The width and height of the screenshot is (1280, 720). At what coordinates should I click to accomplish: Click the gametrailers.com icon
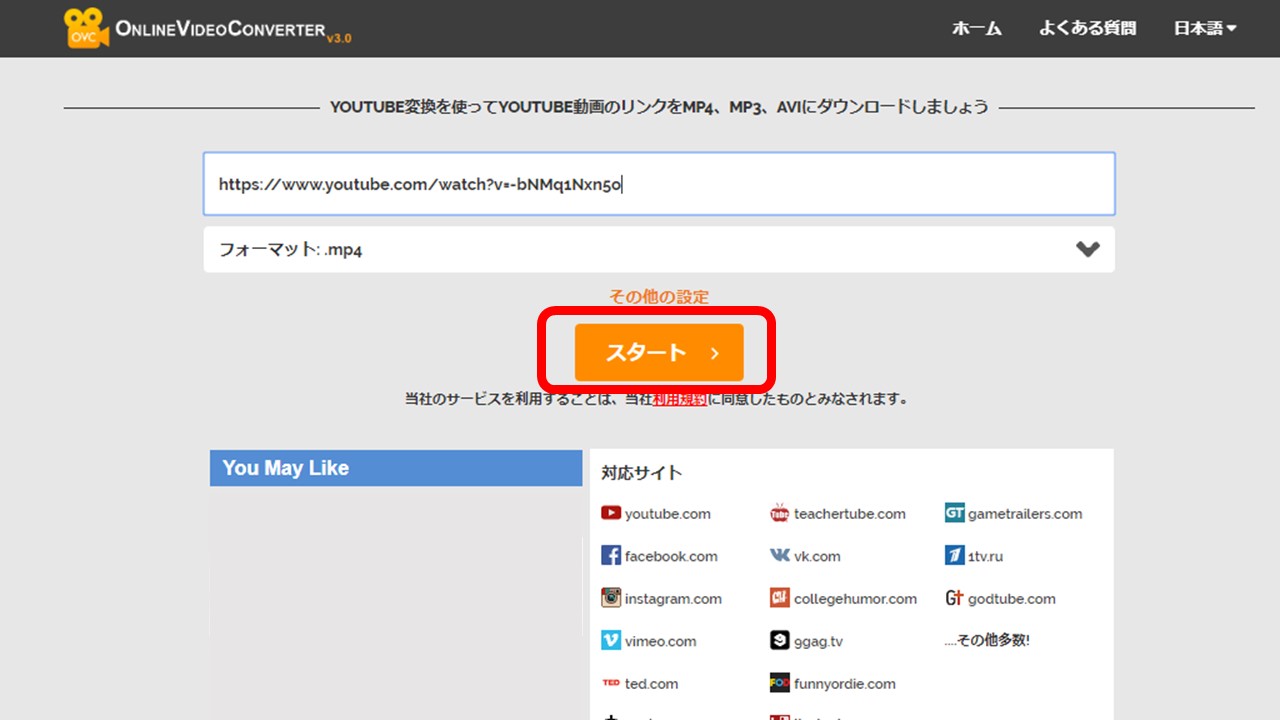(x=954, y=513)
